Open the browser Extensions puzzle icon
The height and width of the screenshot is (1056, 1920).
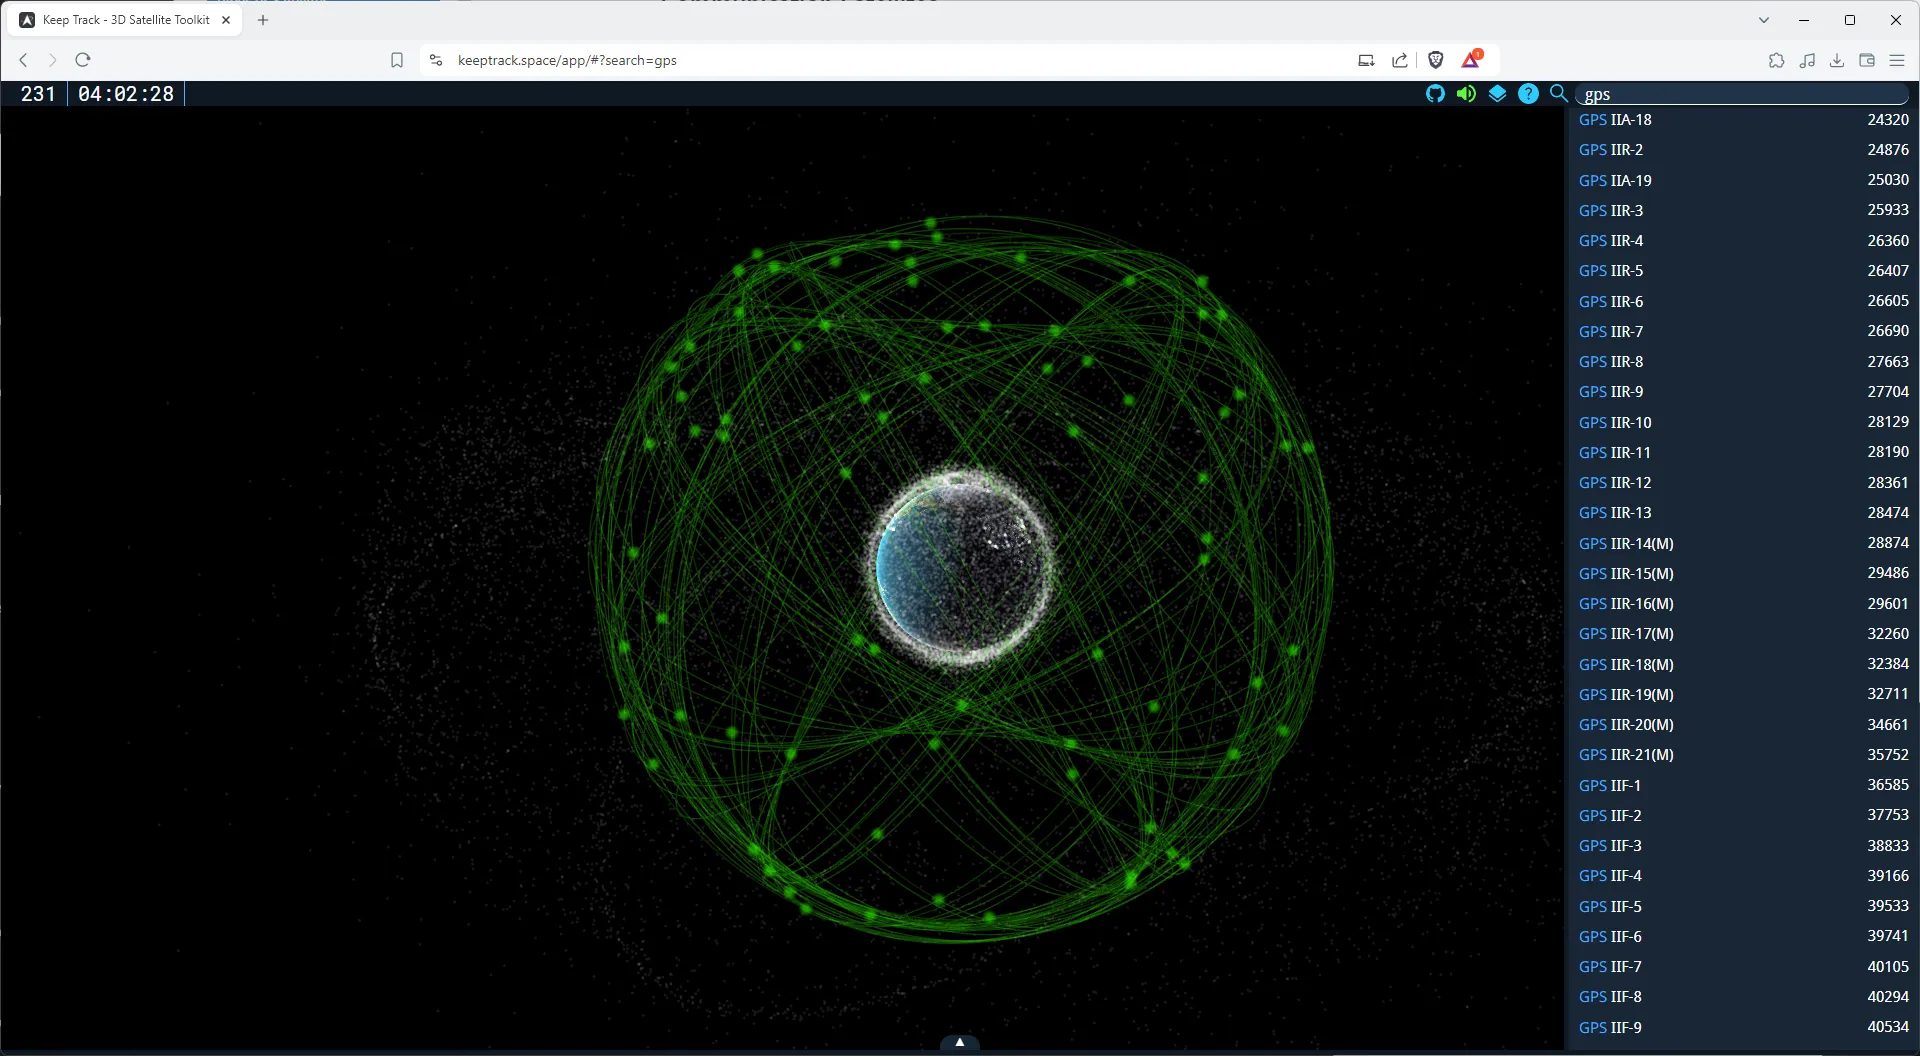[1777, 60]
